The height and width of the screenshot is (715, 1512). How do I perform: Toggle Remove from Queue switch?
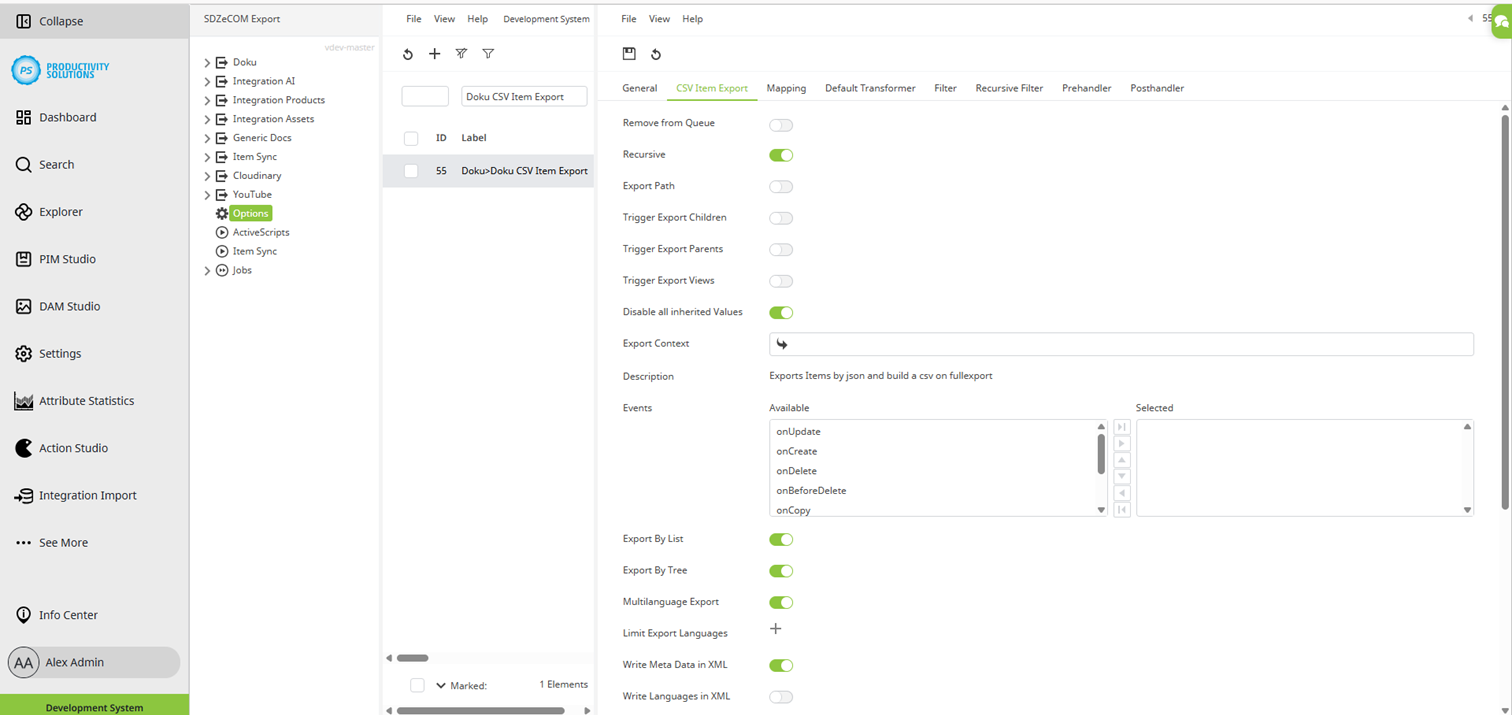point(781,125)
